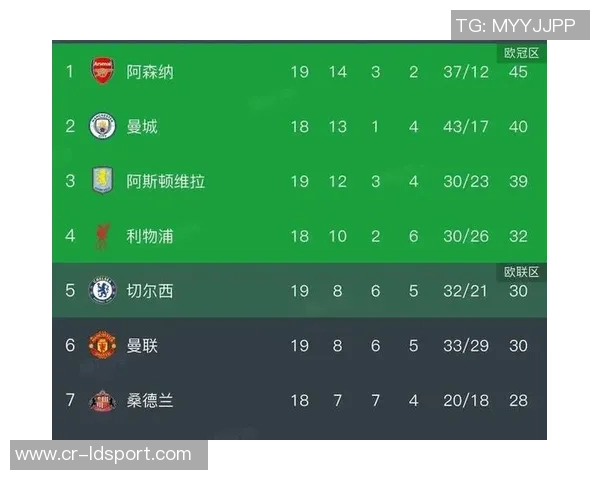Select the Aston Villa club badge
This screenshot has width=600, height=480.
click(x=103, y=181)
